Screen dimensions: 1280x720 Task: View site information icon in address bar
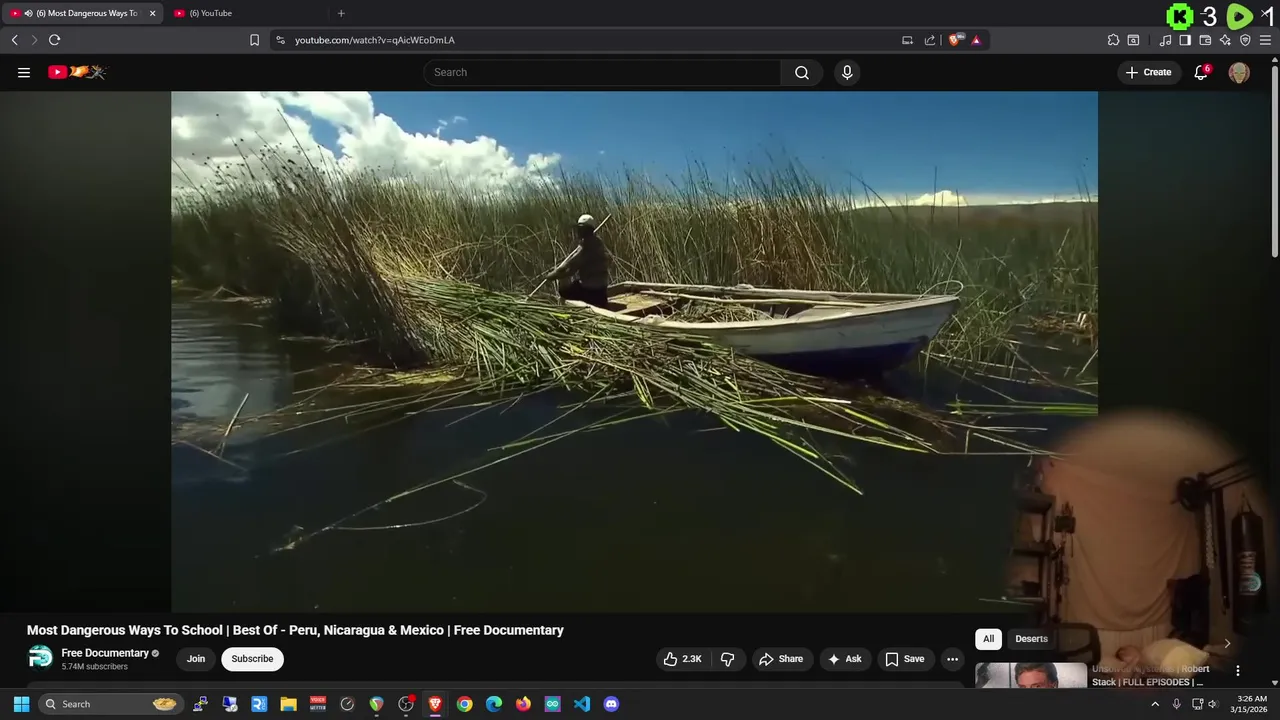280,40
